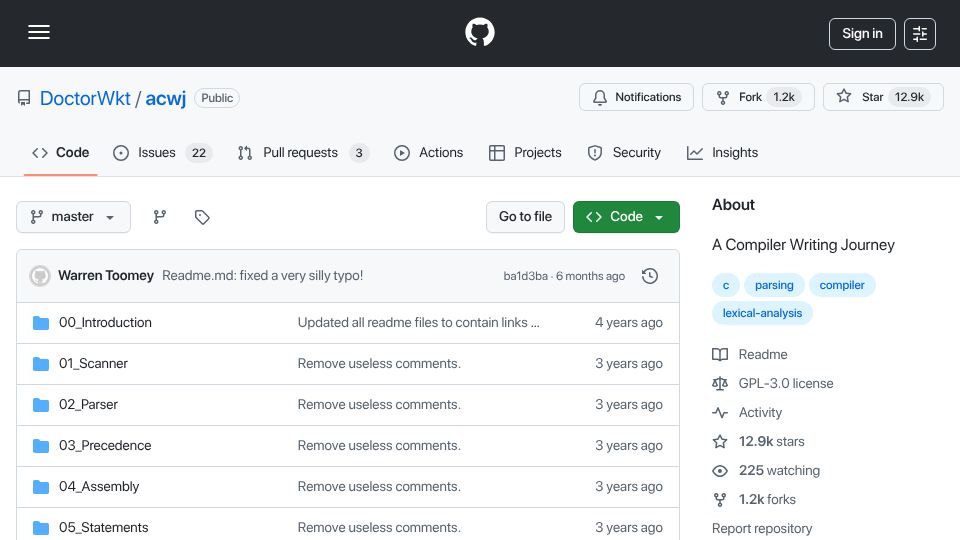Open the hamburger navigation menu

pyautogui.click(x=39, y=32)
